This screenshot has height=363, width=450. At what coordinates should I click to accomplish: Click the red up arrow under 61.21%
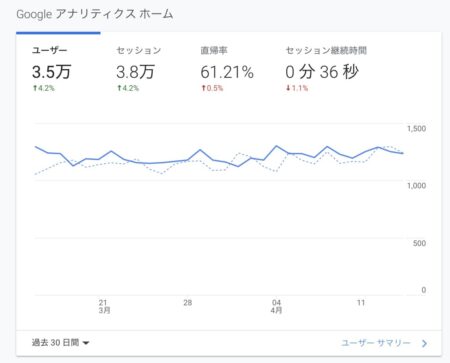[x=203, y=88]
